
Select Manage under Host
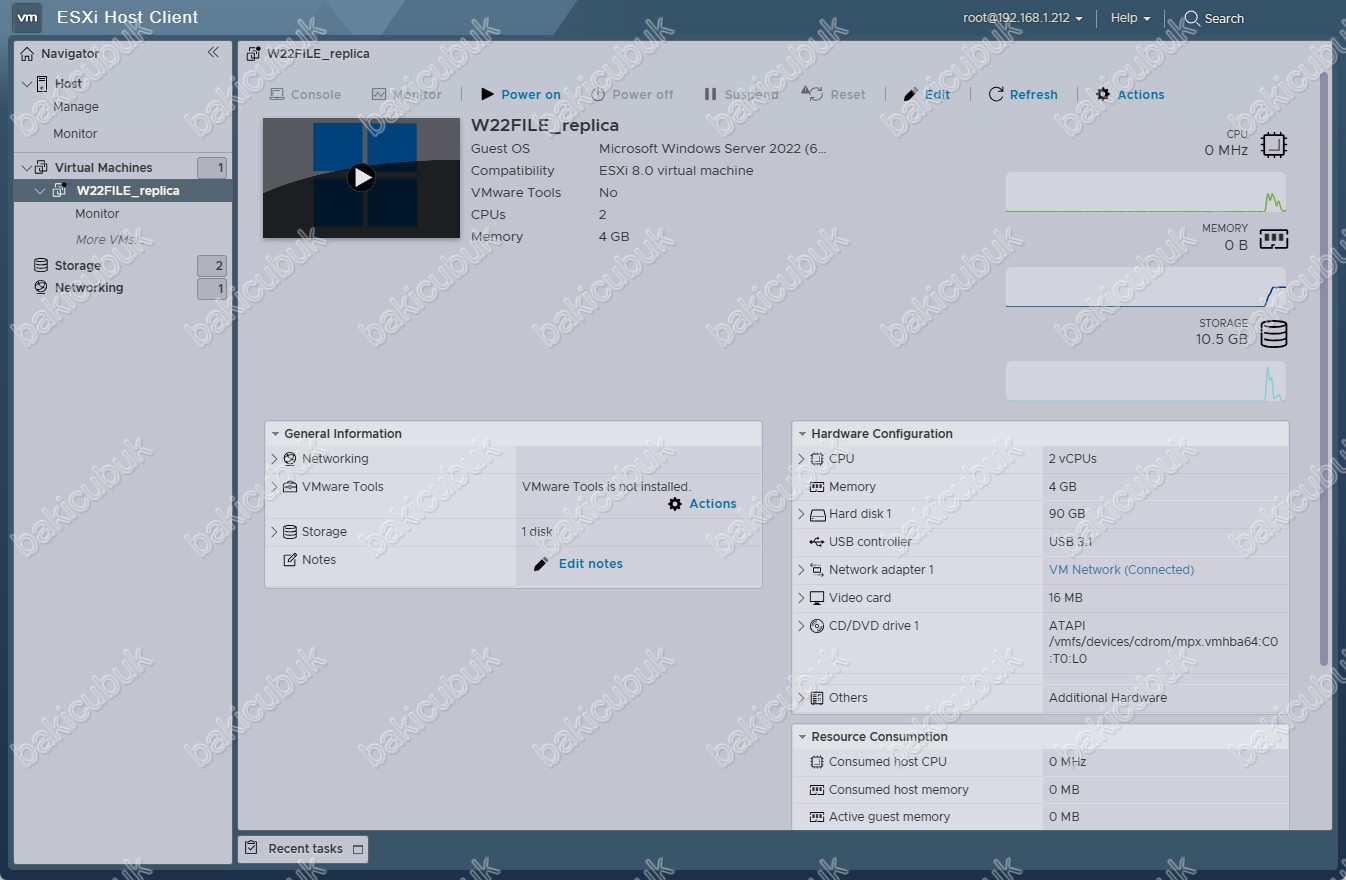point(76,107)
